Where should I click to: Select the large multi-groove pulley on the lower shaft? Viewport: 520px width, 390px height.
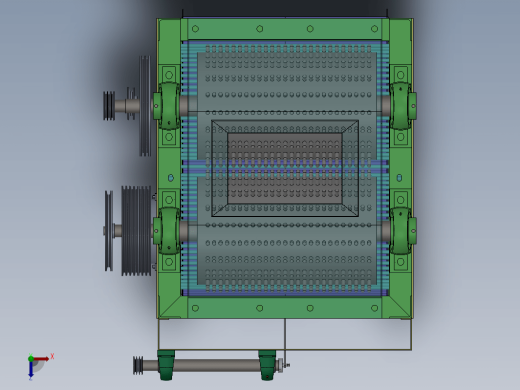(136, 231)
